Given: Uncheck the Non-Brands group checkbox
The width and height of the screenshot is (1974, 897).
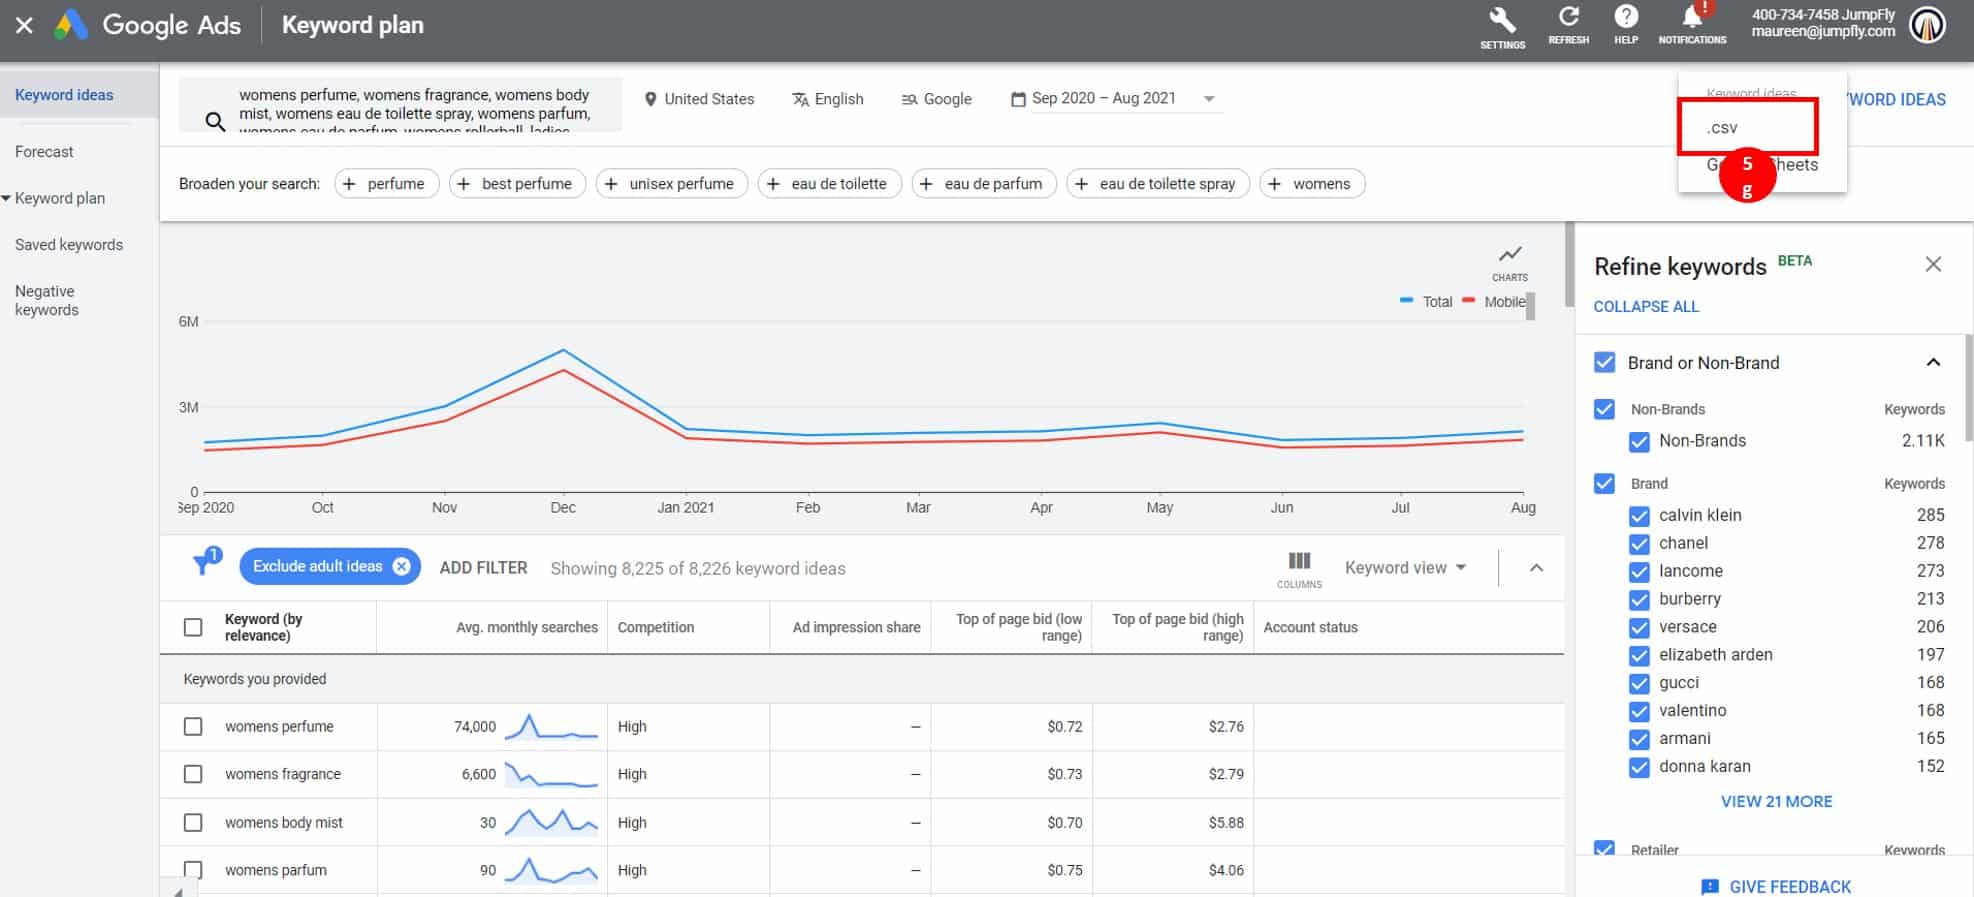Looking at the screenshot, I should coord(1604,409).
